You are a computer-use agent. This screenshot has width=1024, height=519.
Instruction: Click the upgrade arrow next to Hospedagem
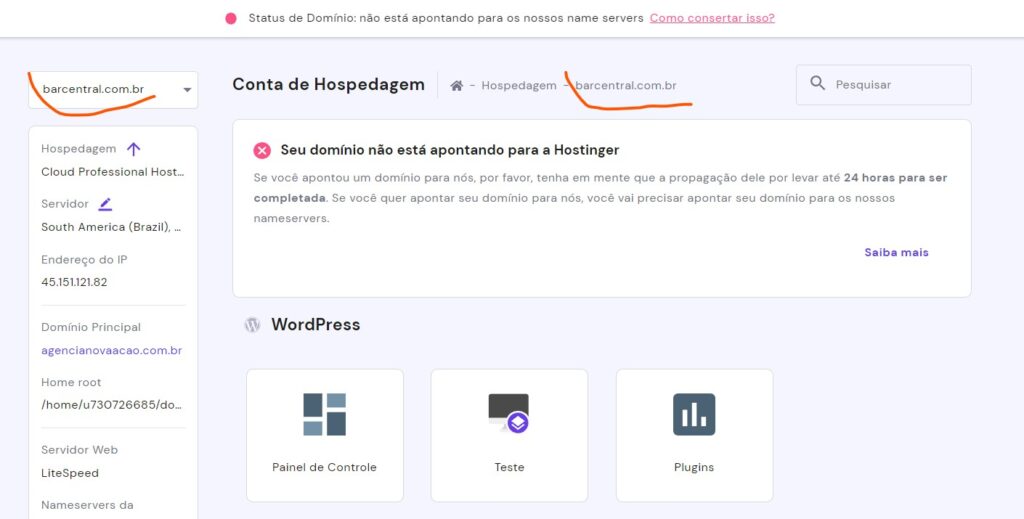134,149
